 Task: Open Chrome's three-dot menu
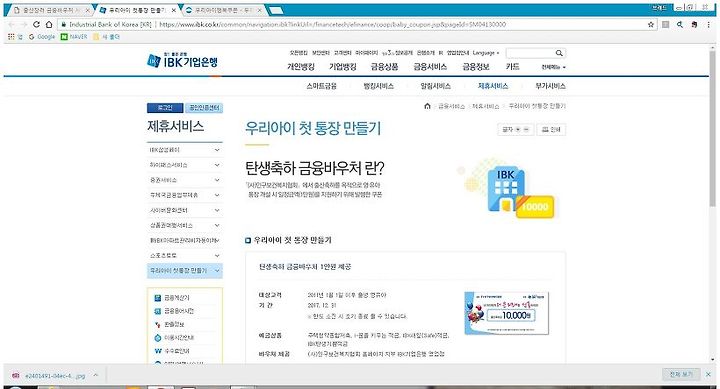[709, 24]
